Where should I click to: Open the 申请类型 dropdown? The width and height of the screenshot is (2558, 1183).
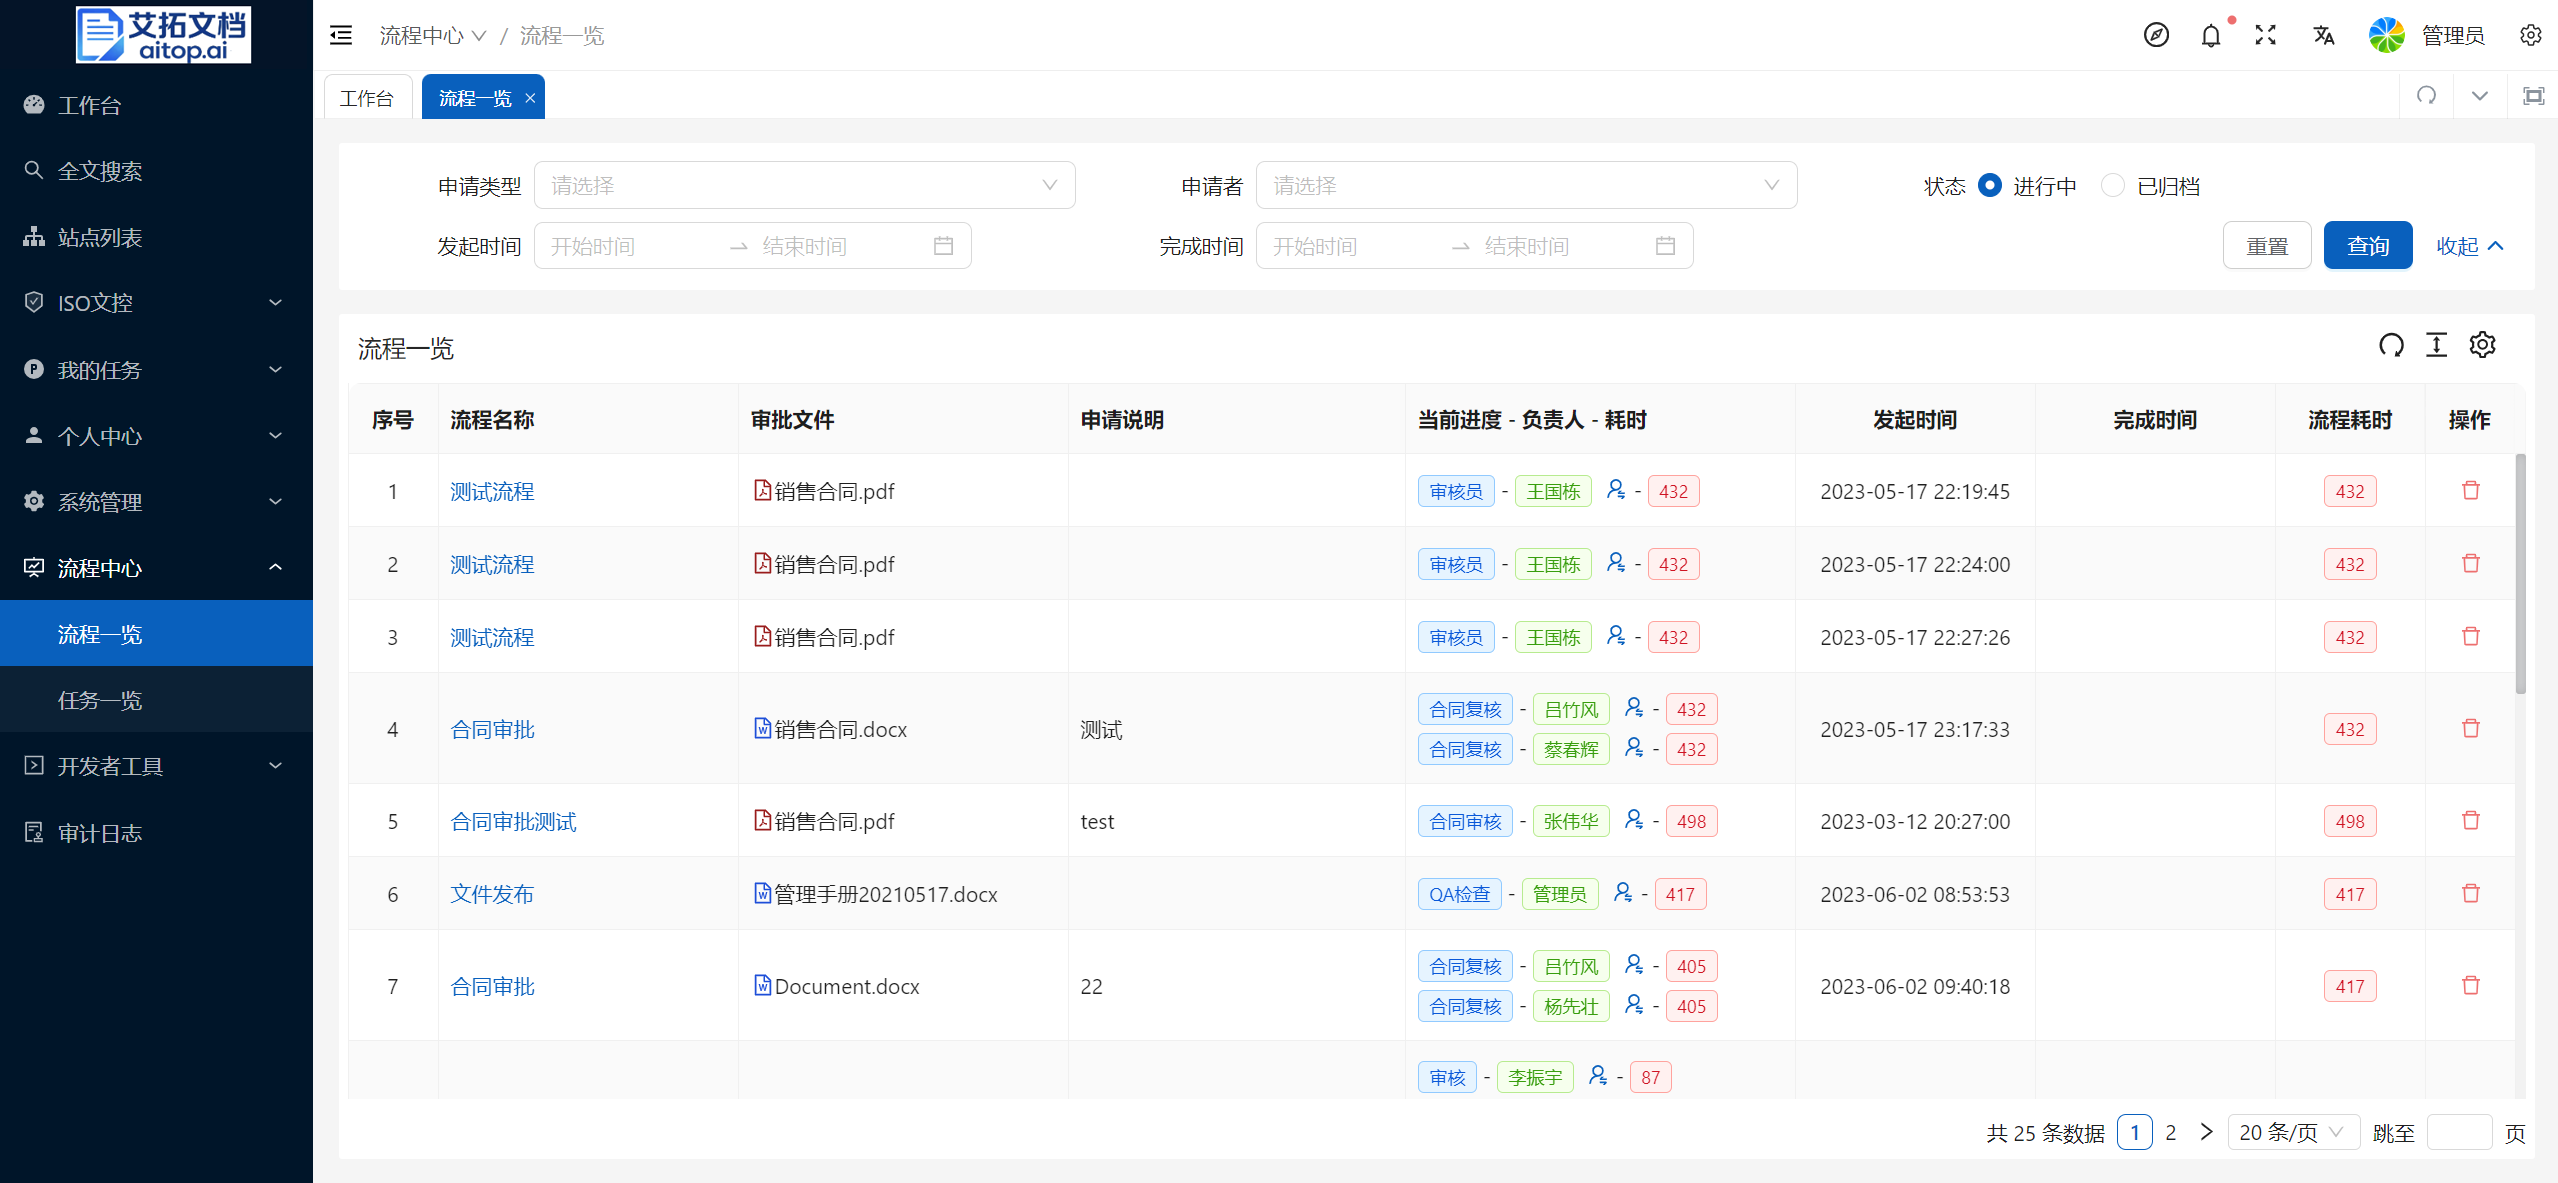click(804, 186)
